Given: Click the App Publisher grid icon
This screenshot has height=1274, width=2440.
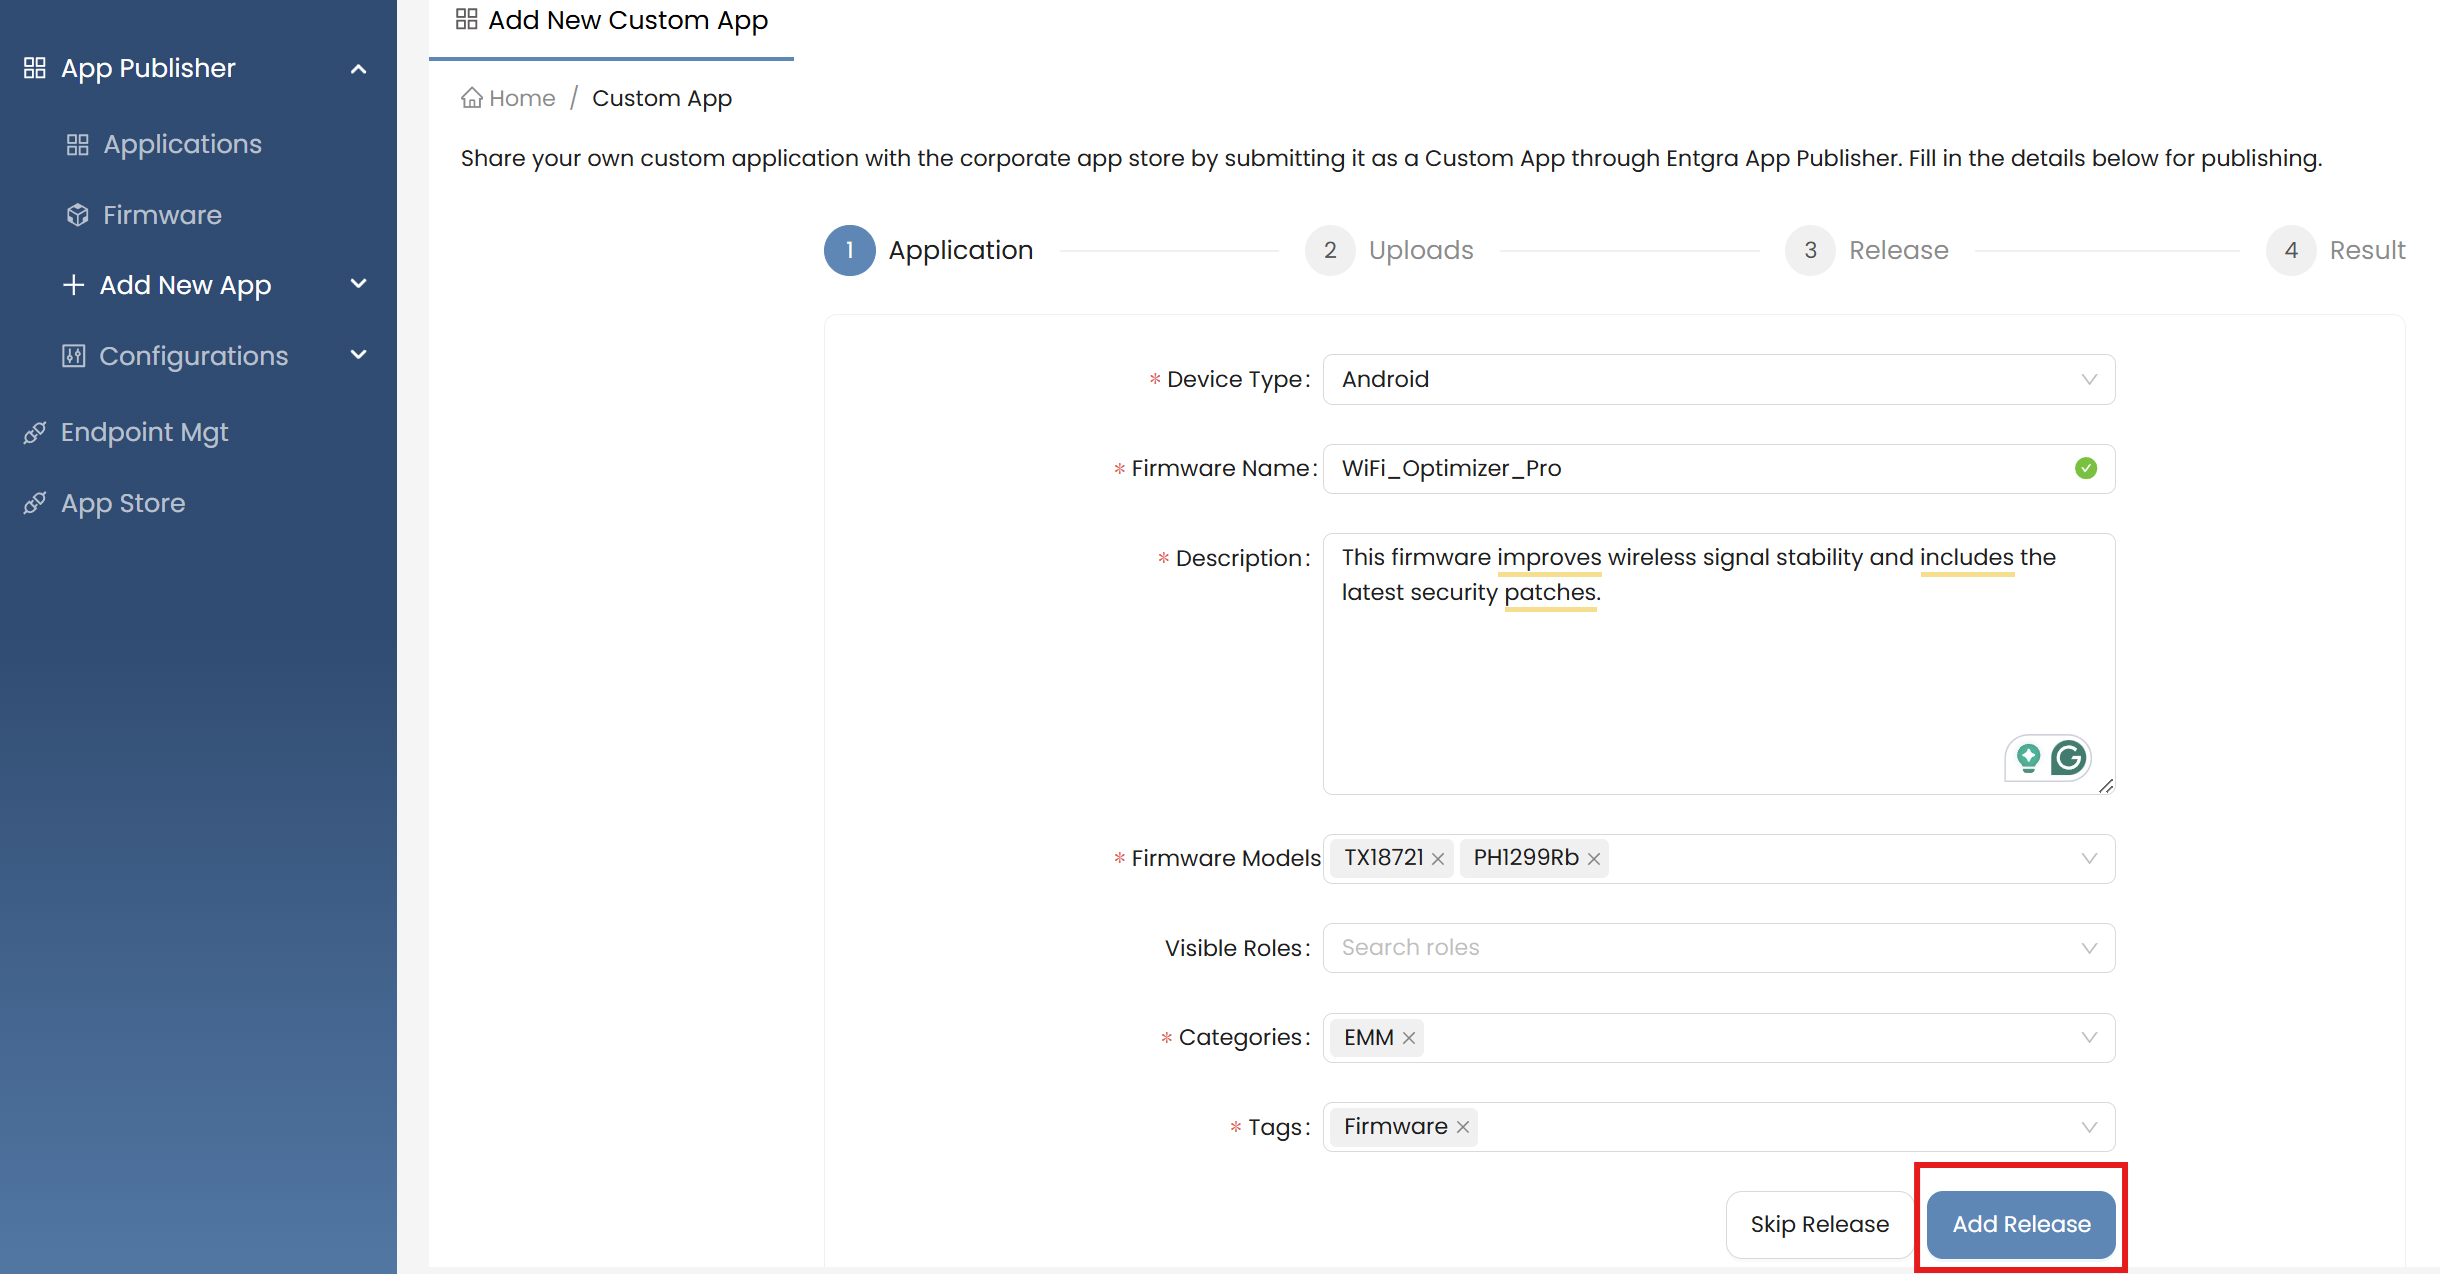Looking at the screenshot, I should point(35,68).
